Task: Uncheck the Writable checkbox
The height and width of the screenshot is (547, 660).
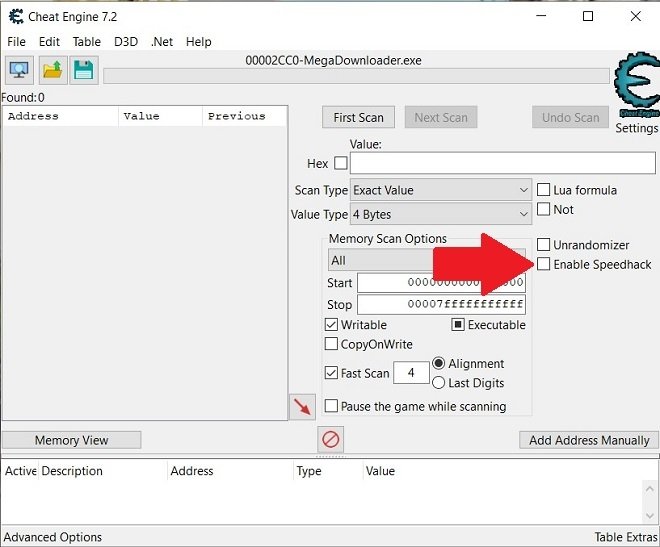Action: (x=331, y=325)
